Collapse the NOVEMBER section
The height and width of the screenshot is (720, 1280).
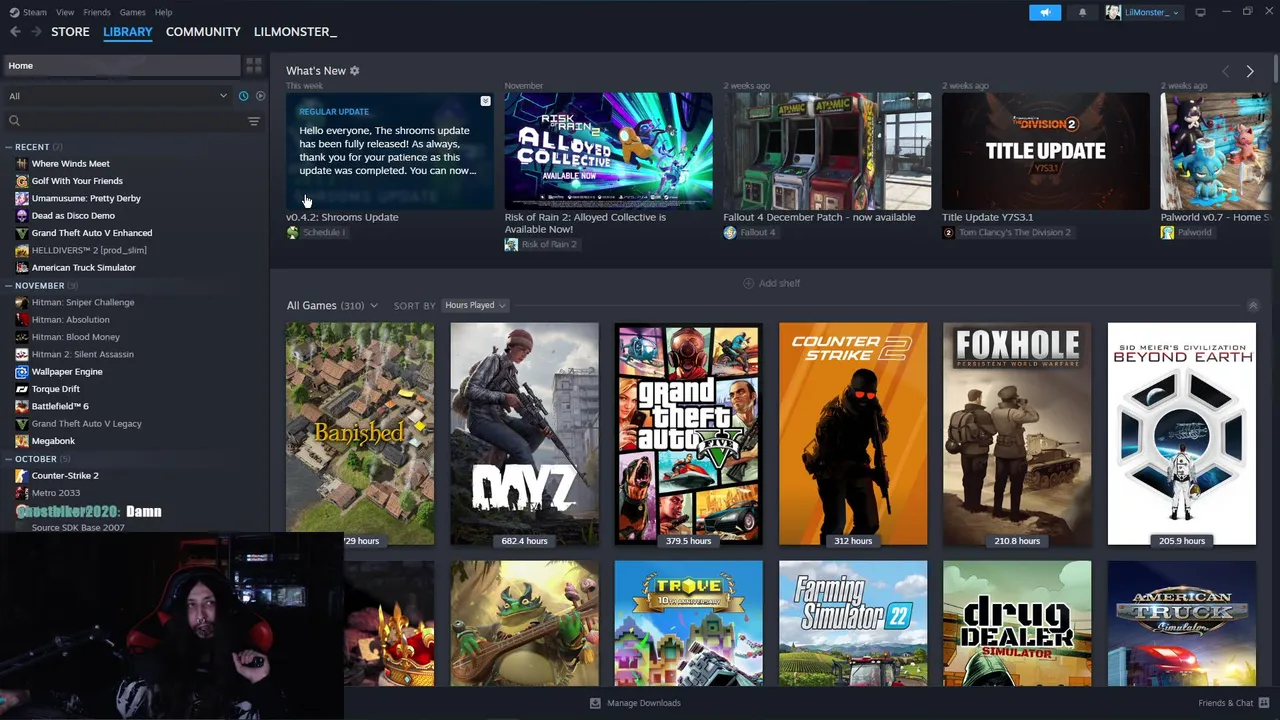coord(10,285)
